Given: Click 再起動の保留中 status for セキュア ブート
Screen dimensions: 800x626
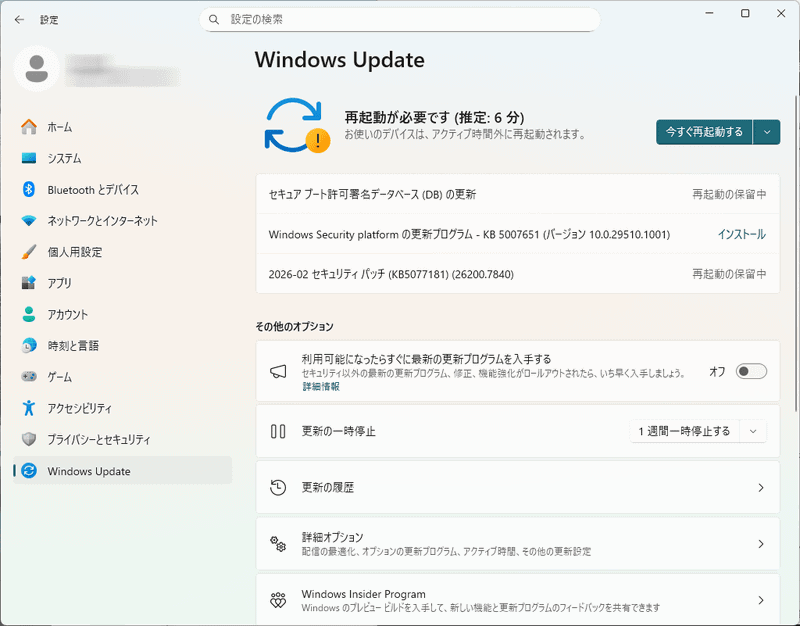Looking at the screenshot, I should (729, 194).
